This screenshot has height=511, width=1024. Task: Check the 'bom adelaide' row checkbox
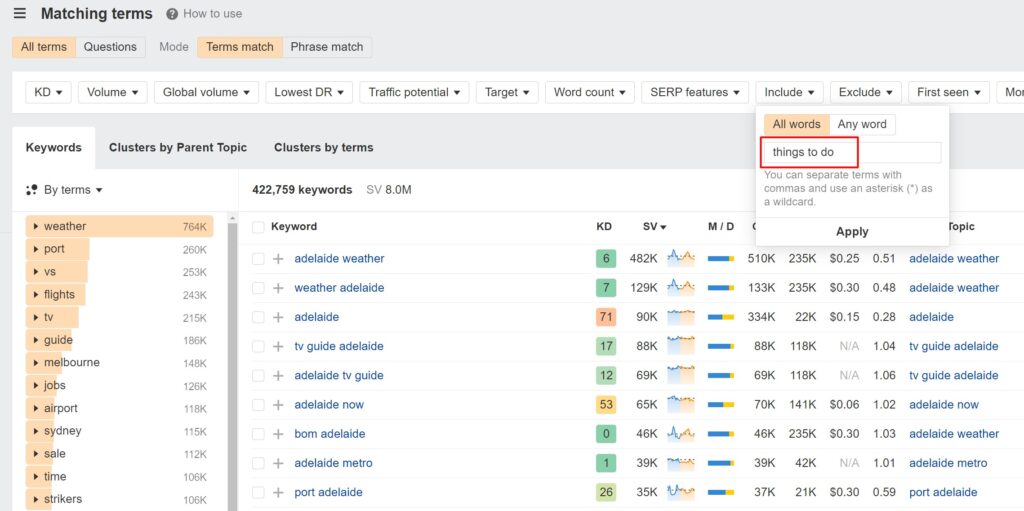tap(258, 434)
